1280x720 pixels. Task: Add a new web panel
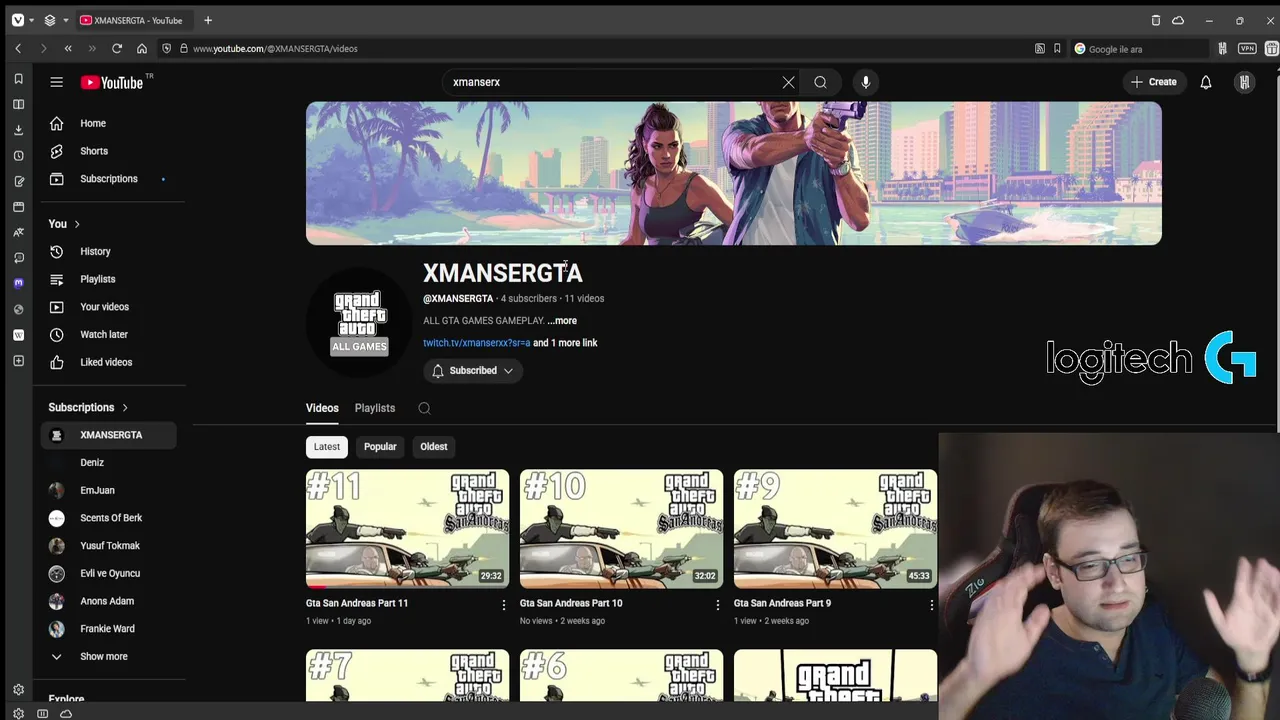tap(18, 360)
